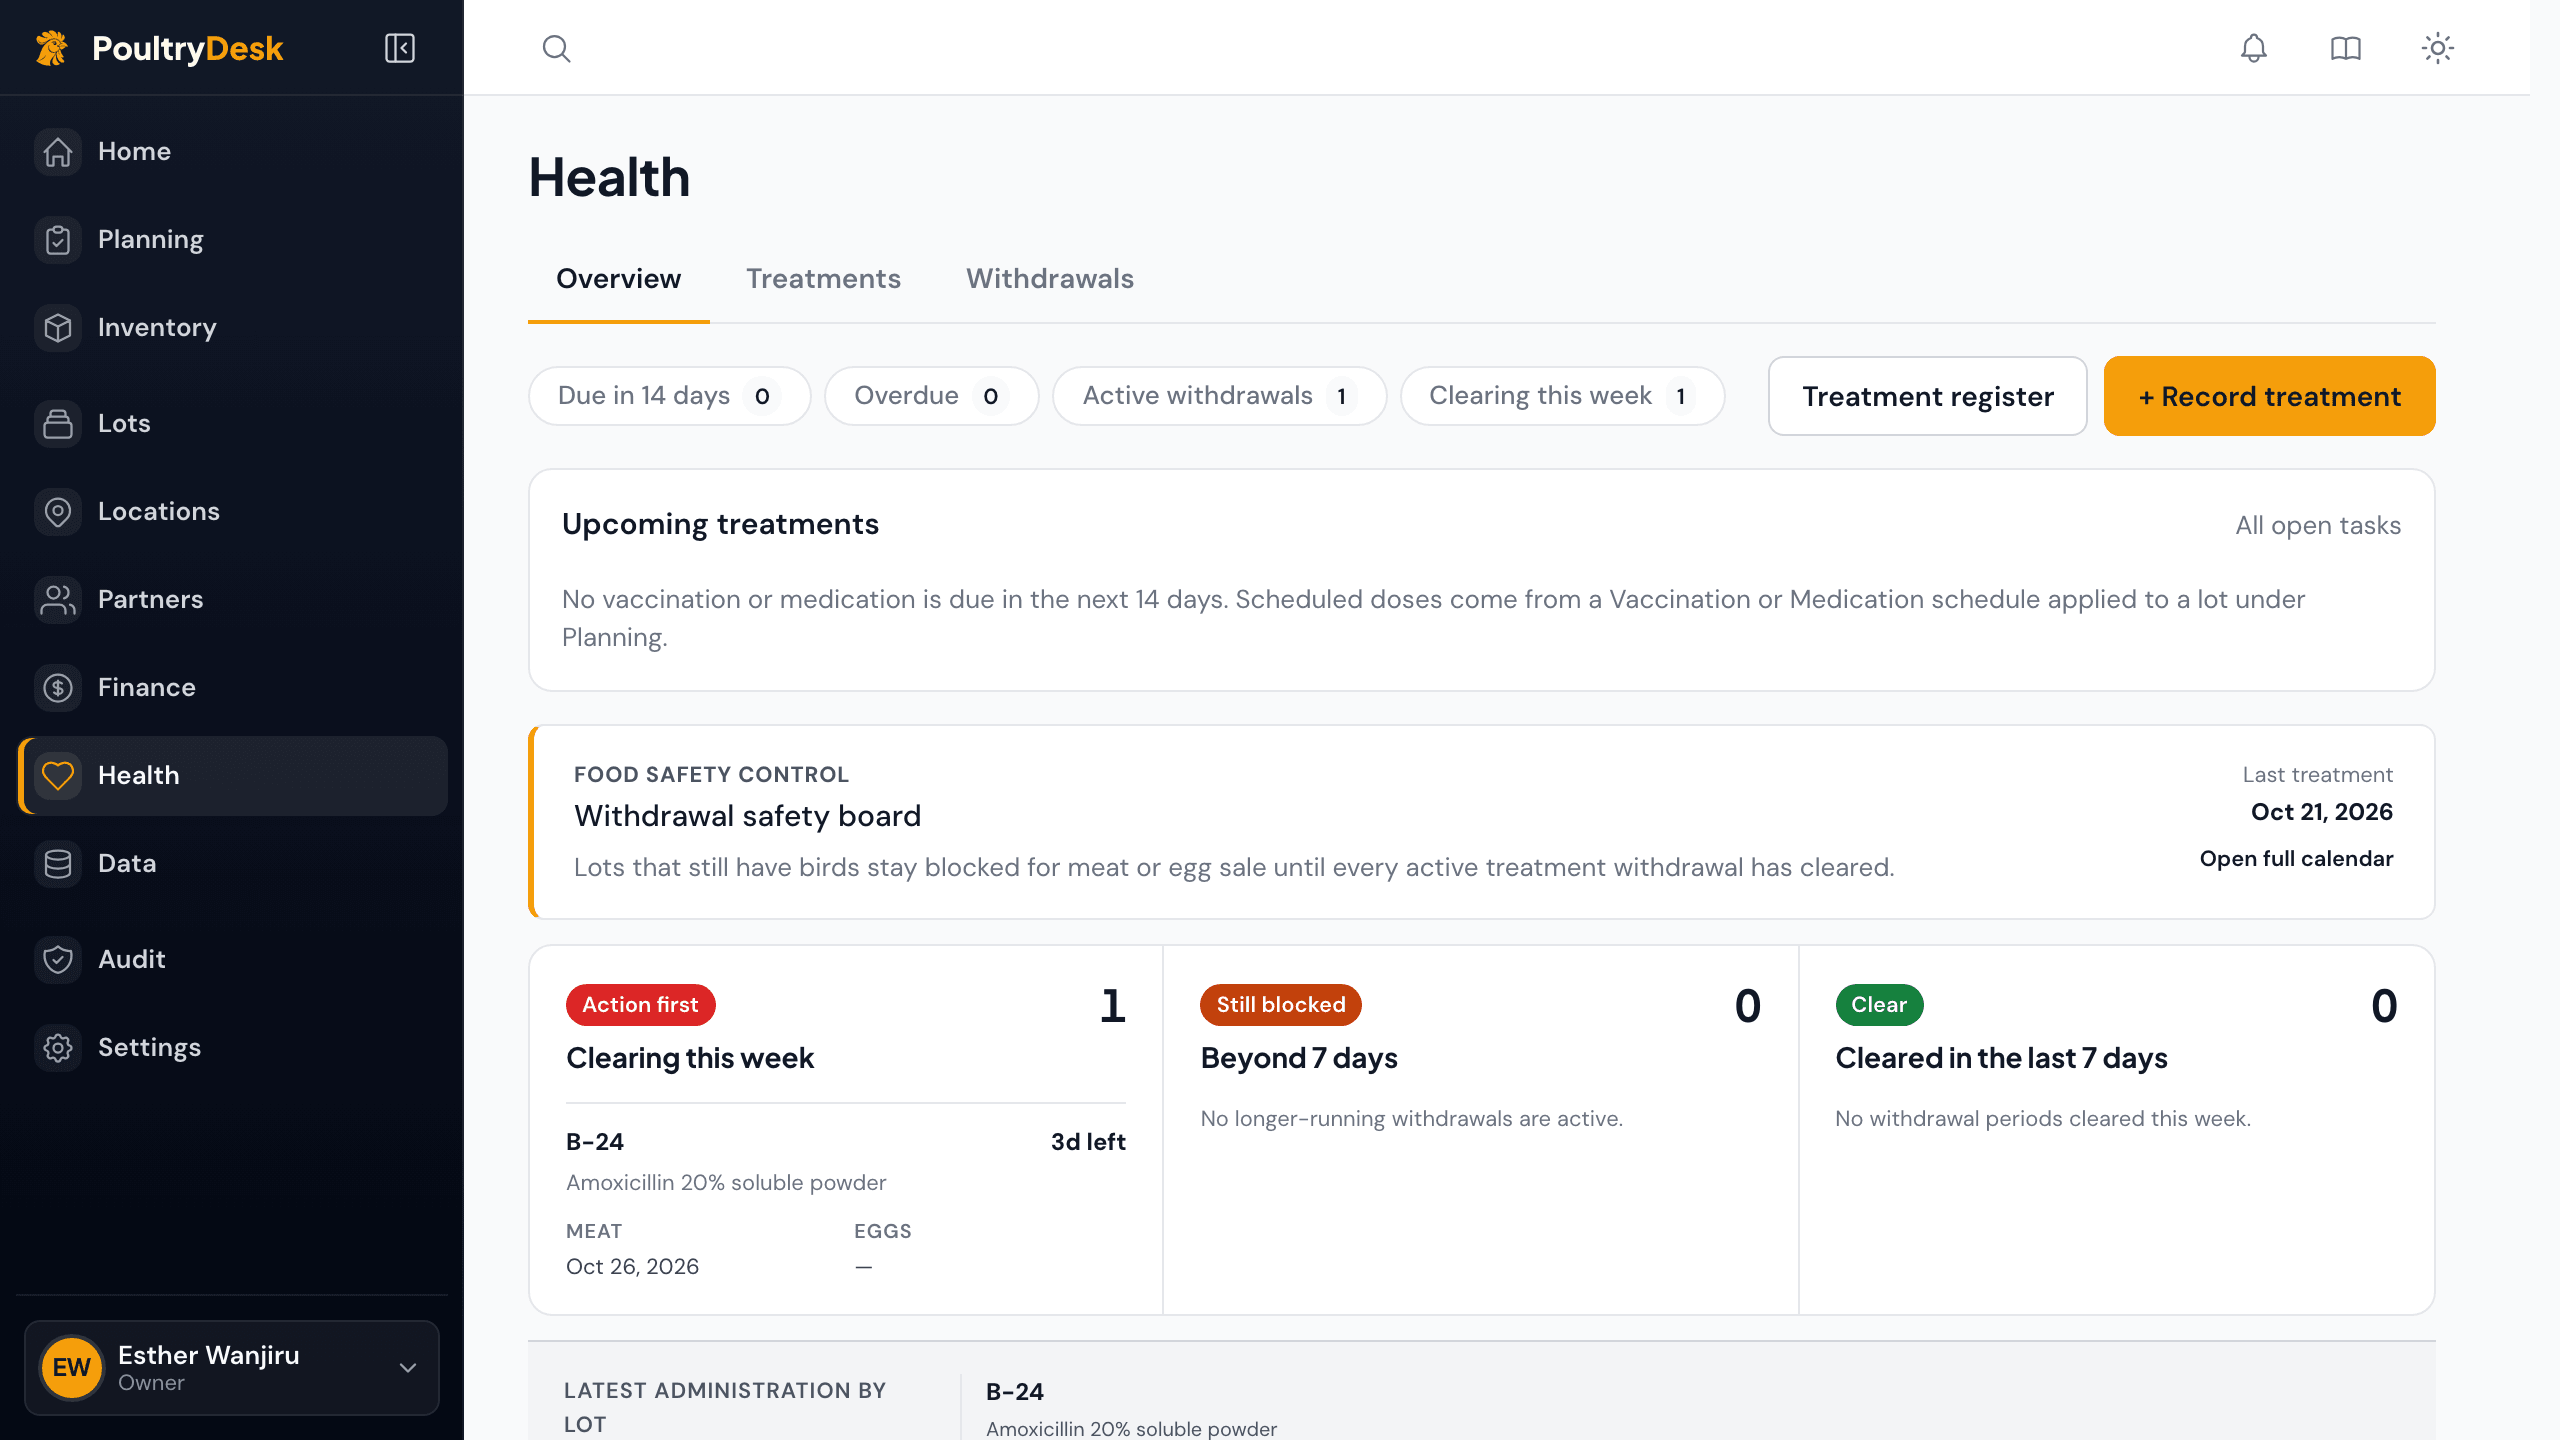Viewport: 2560px width, 1440px height.
Task: Switch to the Withdrawals tab
Action: point(1050,279)
